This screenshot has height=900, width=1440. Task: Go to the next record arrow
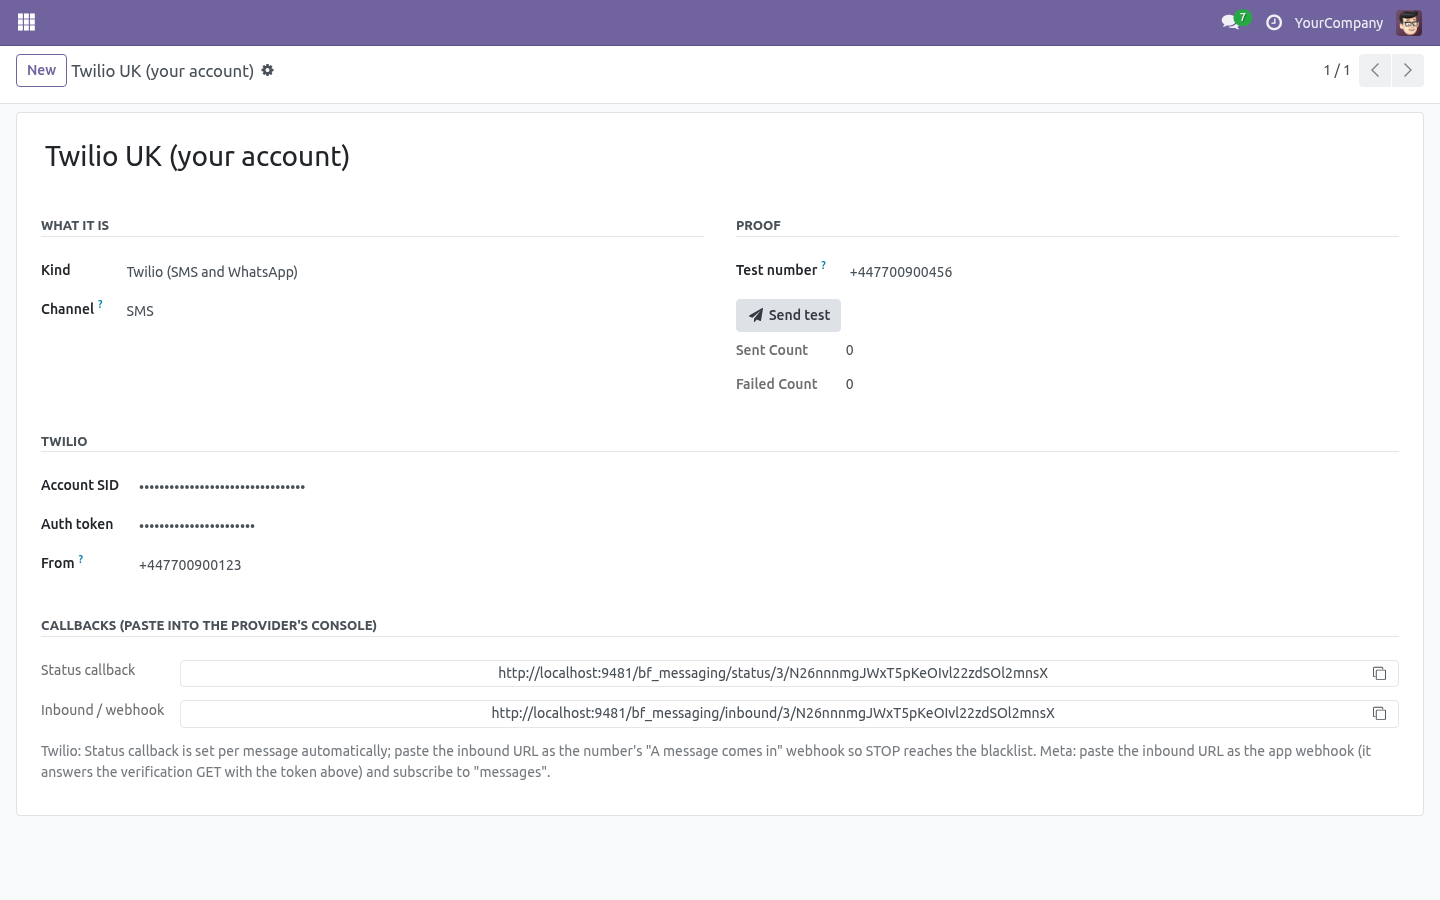(1407, 70)
